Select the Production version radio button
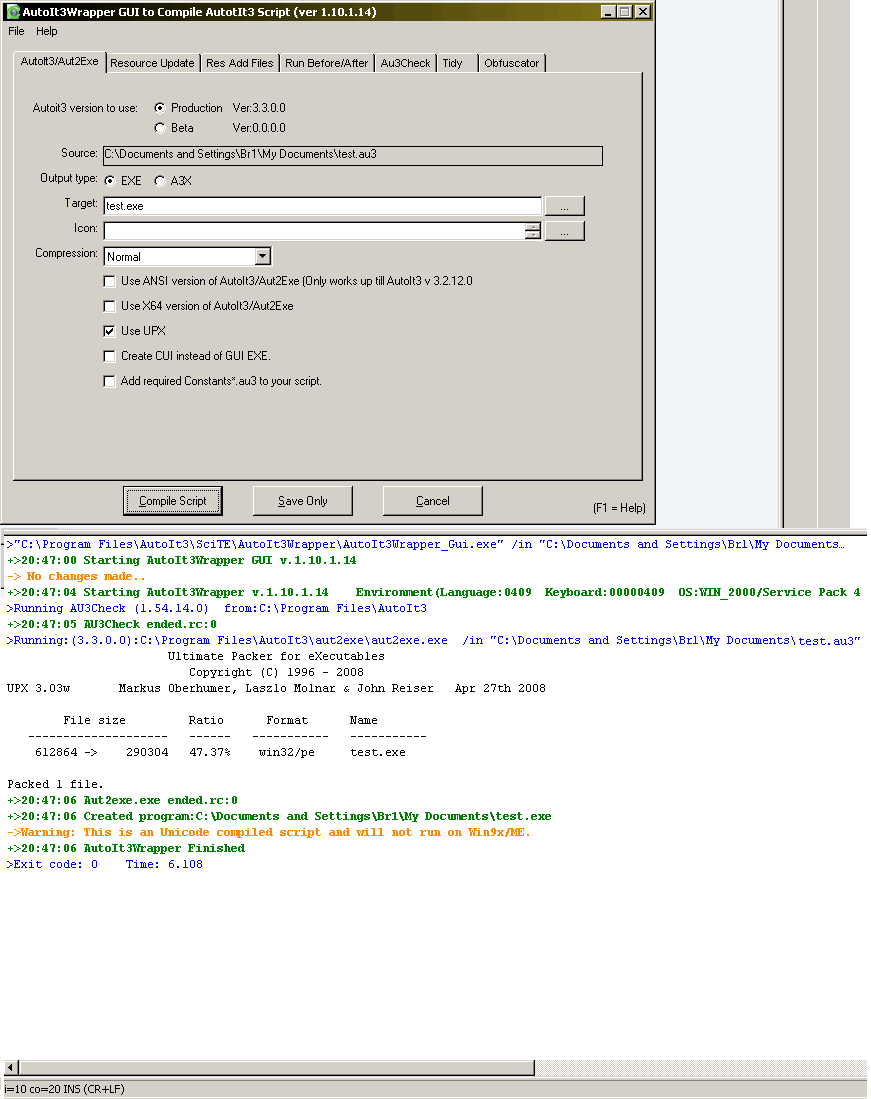Image resolution: width=871 pixels, height=1099 pixels. (x=160, y=108)
